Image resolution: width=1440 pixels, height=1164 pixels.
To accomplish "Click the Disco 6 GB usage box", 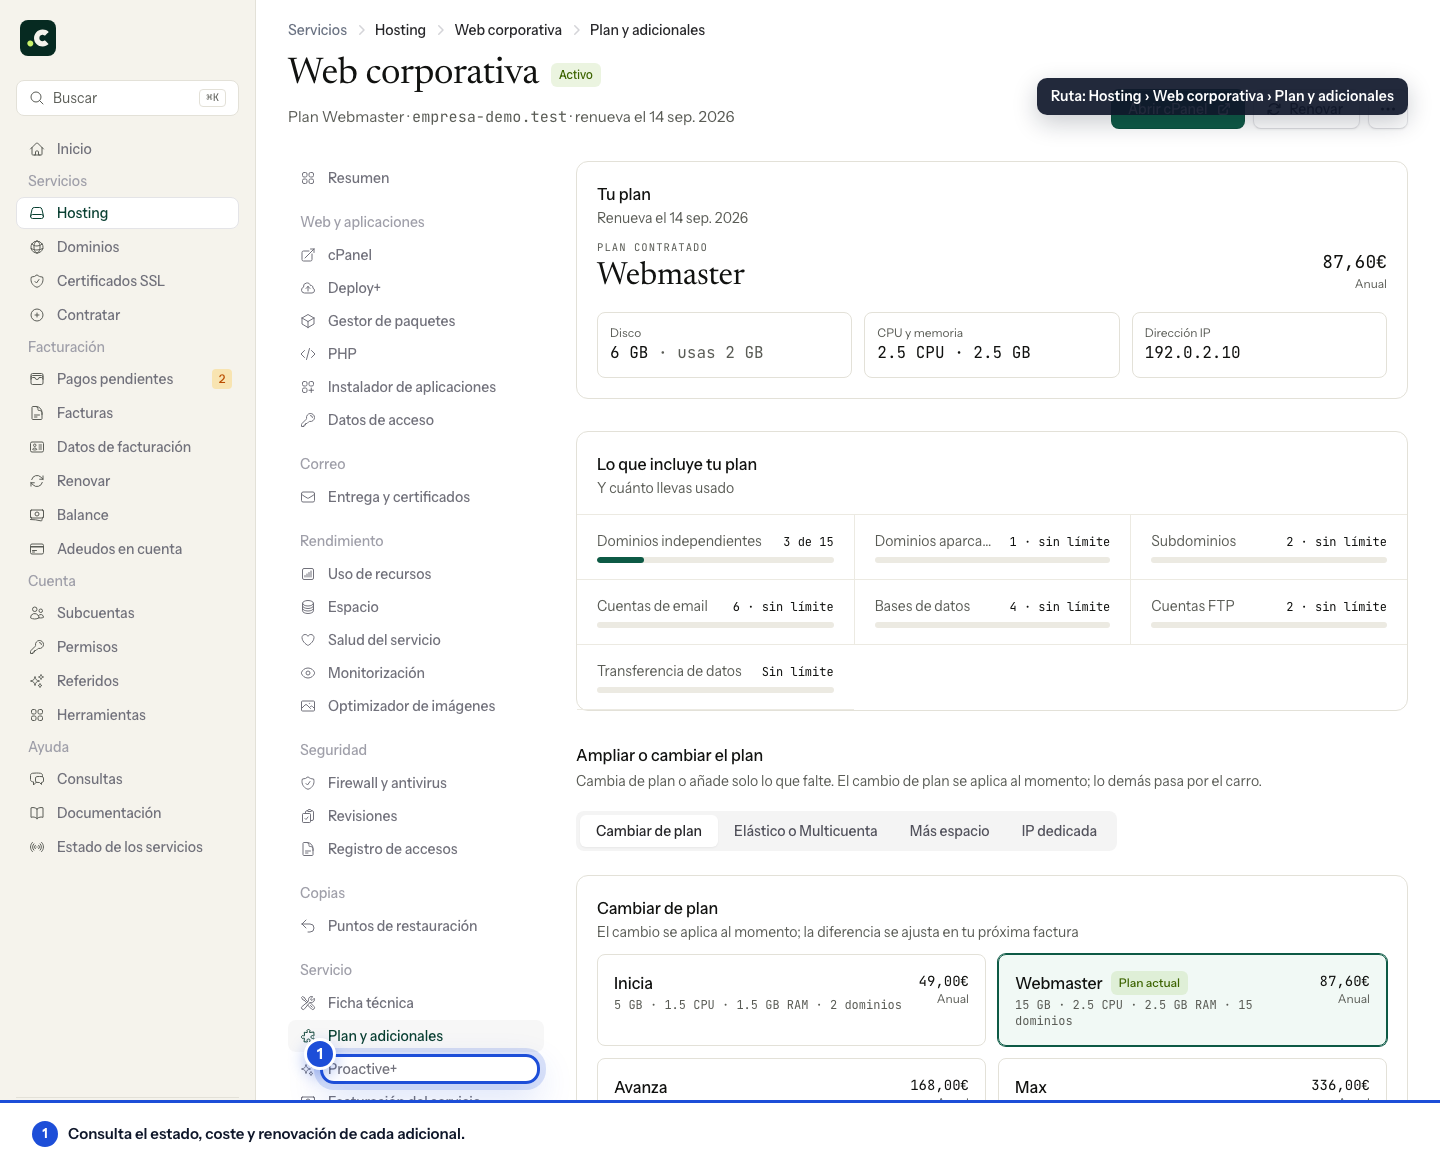I will [x=724, y=345].
